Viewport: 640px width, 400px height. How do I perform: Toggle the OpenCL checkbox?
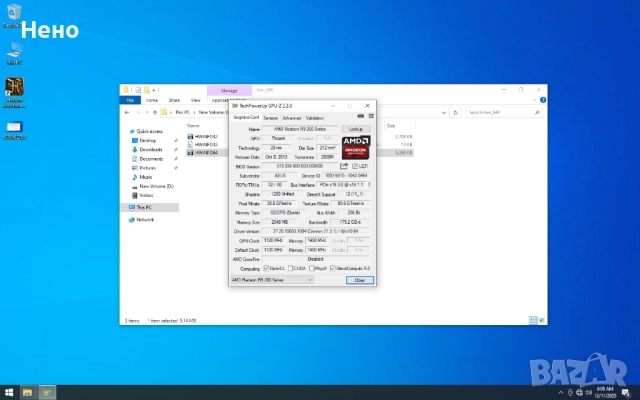[266, 268]
